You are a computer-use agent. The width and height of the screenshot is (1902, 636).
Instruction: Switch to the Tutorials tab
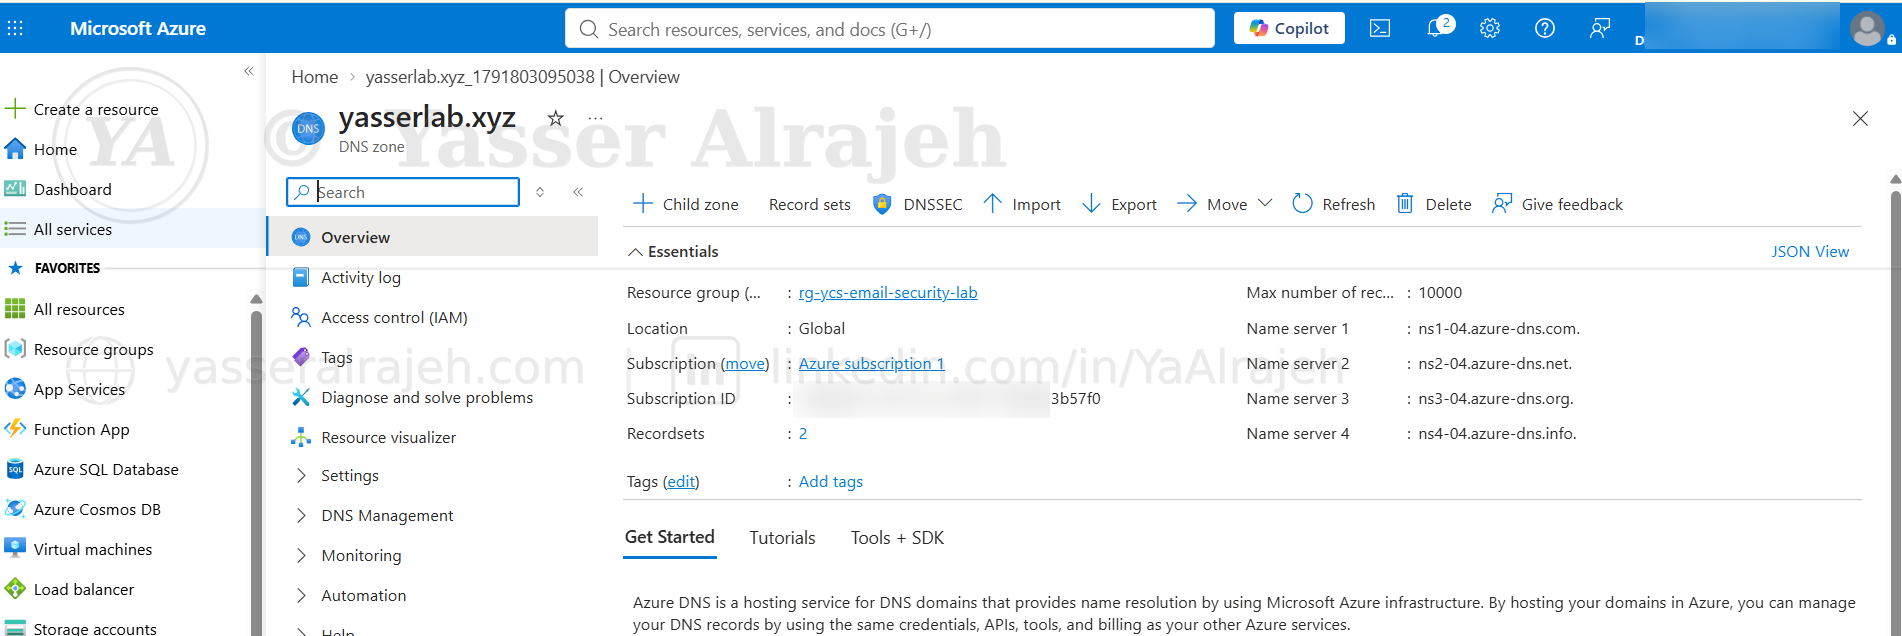(782, 538)
